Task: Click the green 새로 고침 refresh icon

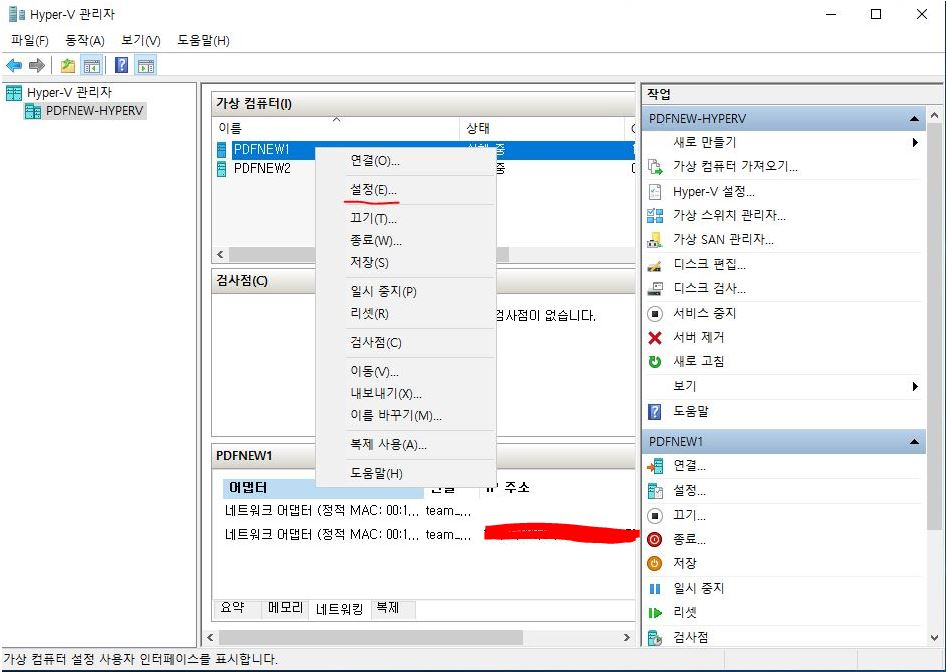Action: click(655, 362)
